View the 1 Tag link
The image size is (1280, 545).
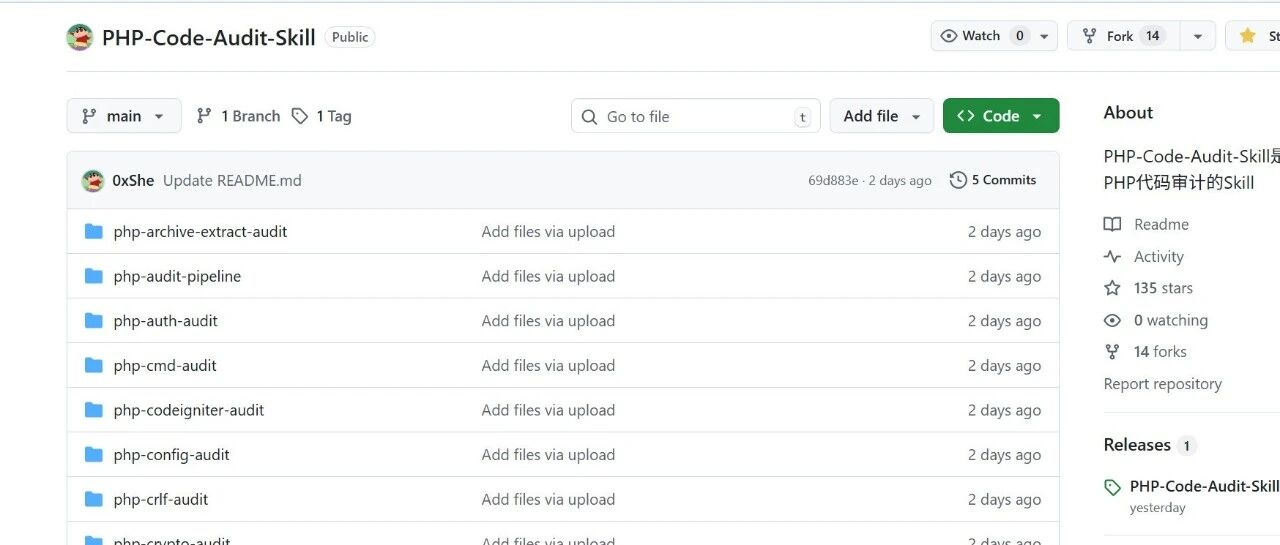point(321,116)
